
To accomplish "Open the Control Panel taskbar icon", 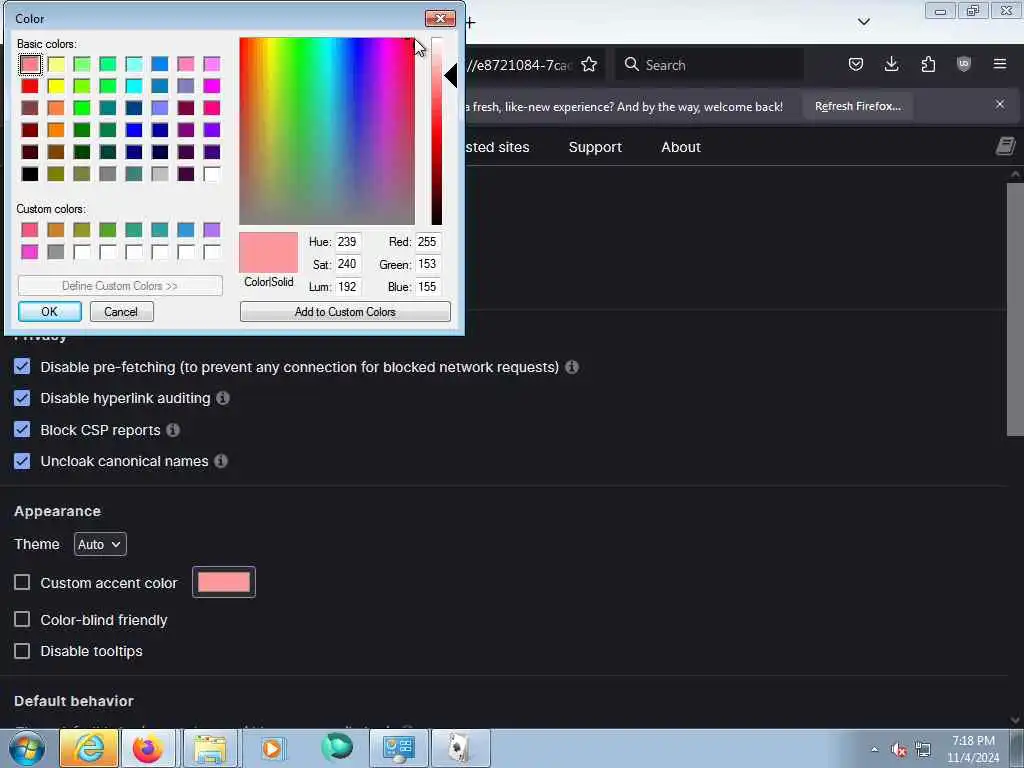I will tap(398, 748).
